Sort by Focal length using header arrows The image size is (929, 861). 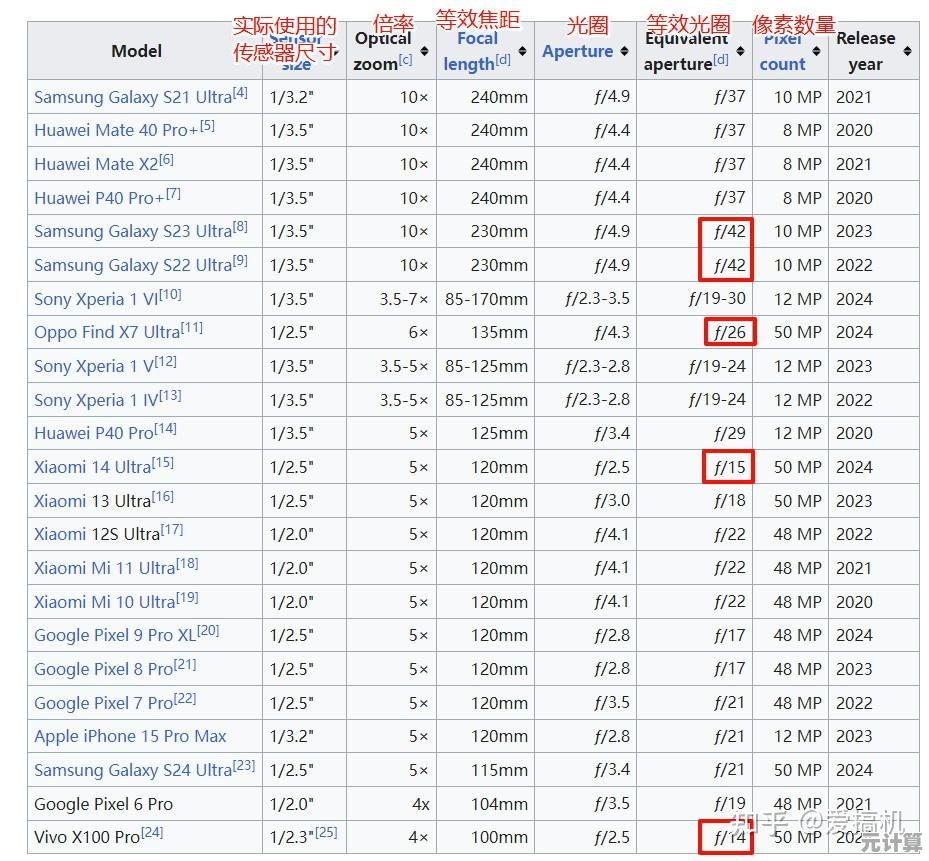click(523, 51)
